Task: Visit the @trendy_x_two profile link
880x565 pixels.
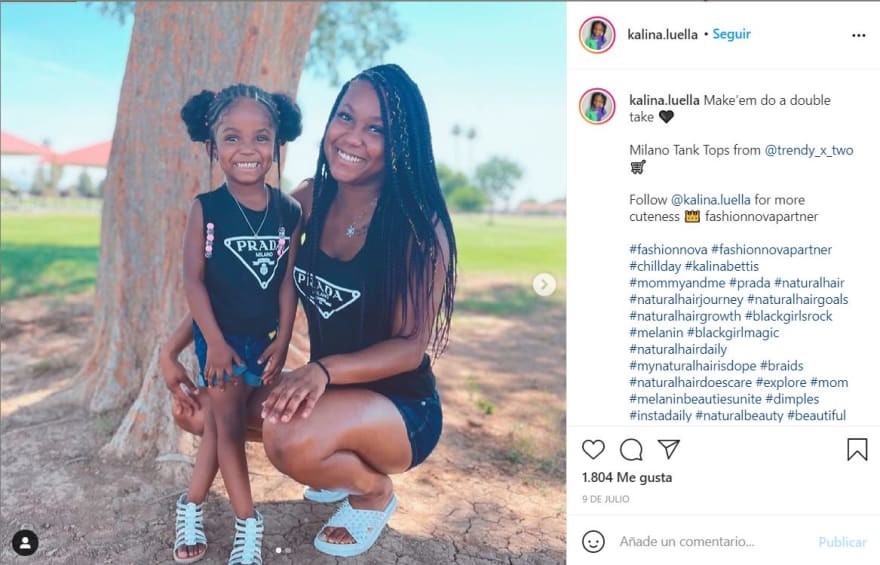Action: click(x=809, y=150)
